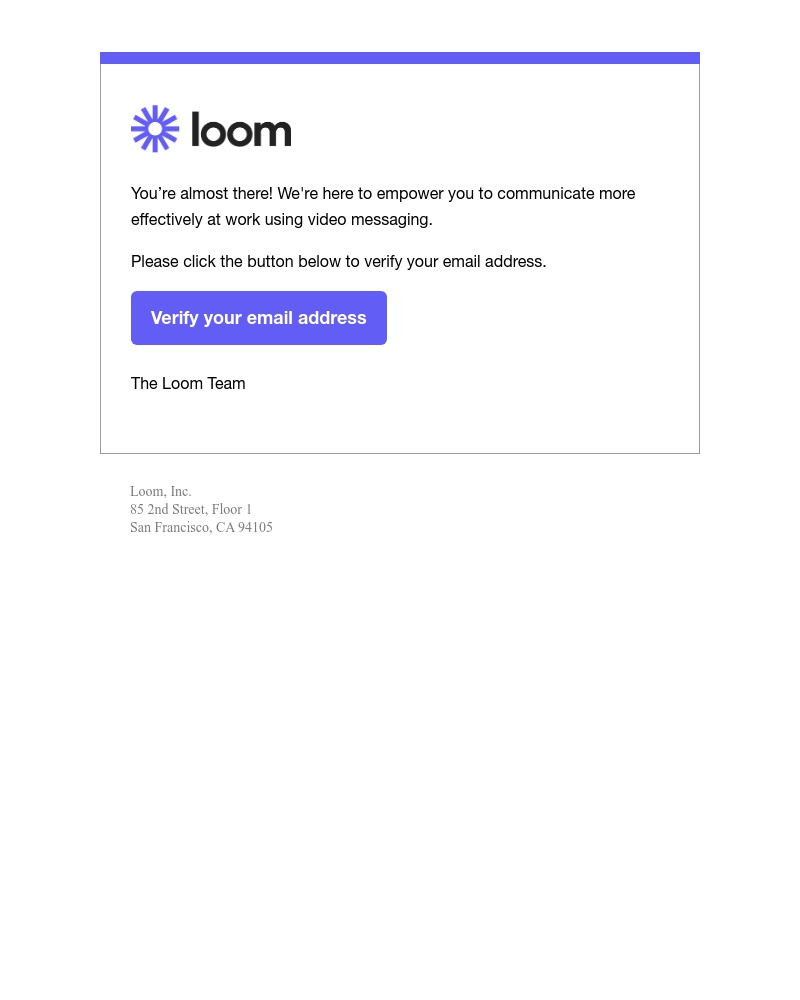This screenshot has width=800, height=1000.
Task: Click the purple banner at the top
Action: 399,58
